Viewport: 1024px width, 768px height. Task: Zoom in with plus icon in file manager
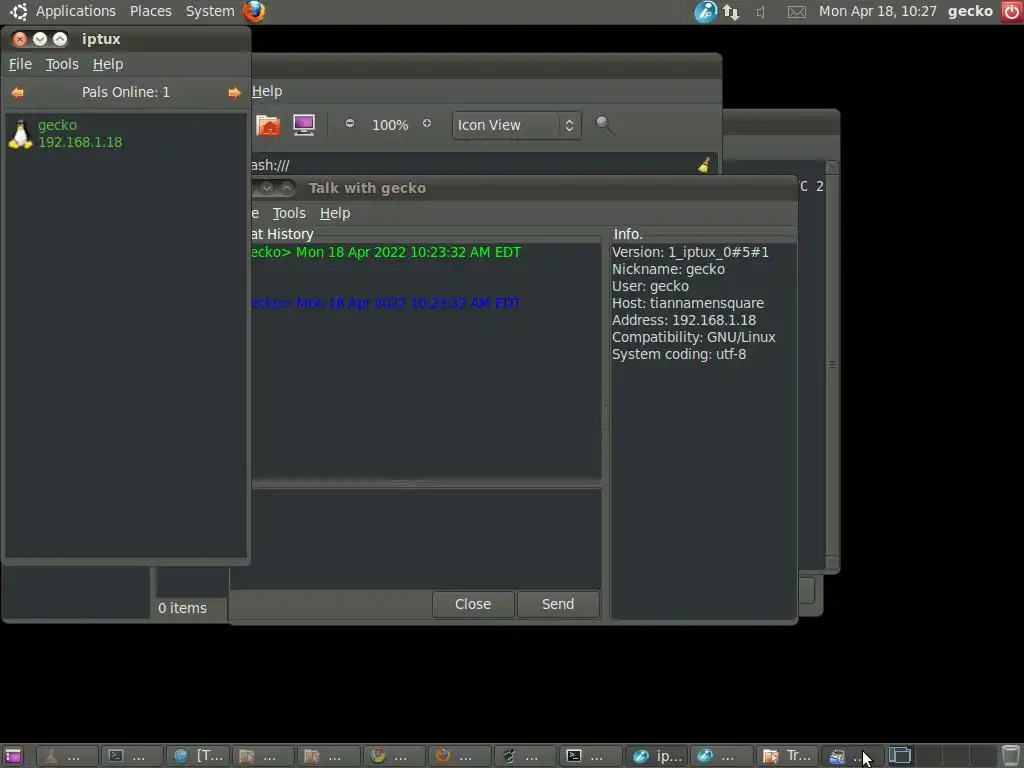pyautogui.click(x=427, y=123)
